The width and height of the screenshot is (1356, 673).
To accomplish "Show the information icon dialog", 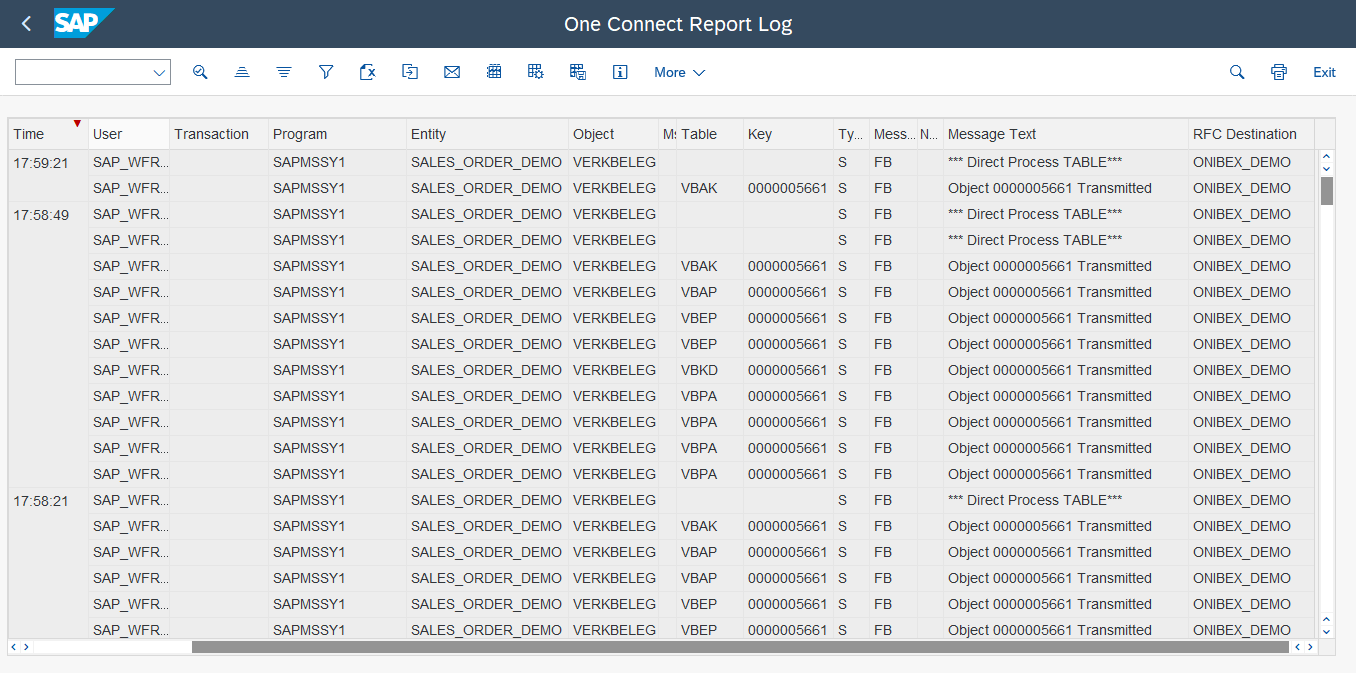I will 620,72.
